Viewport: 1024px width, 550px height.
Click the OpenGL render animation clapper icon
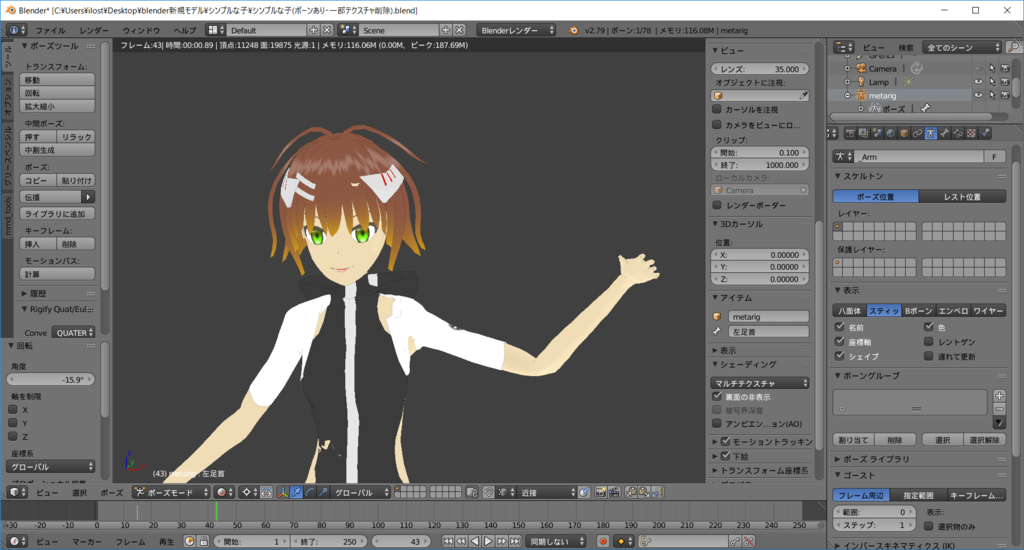point(614,492)
